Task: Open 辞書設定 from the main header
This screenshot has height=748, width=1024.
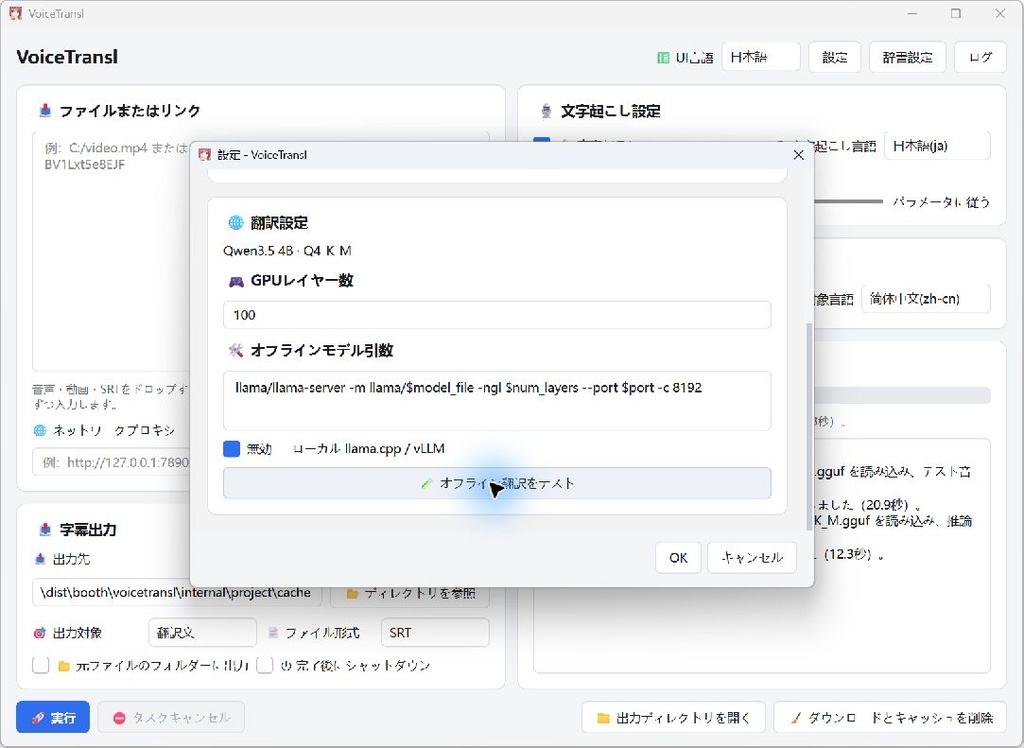Action: click(907, 57)
